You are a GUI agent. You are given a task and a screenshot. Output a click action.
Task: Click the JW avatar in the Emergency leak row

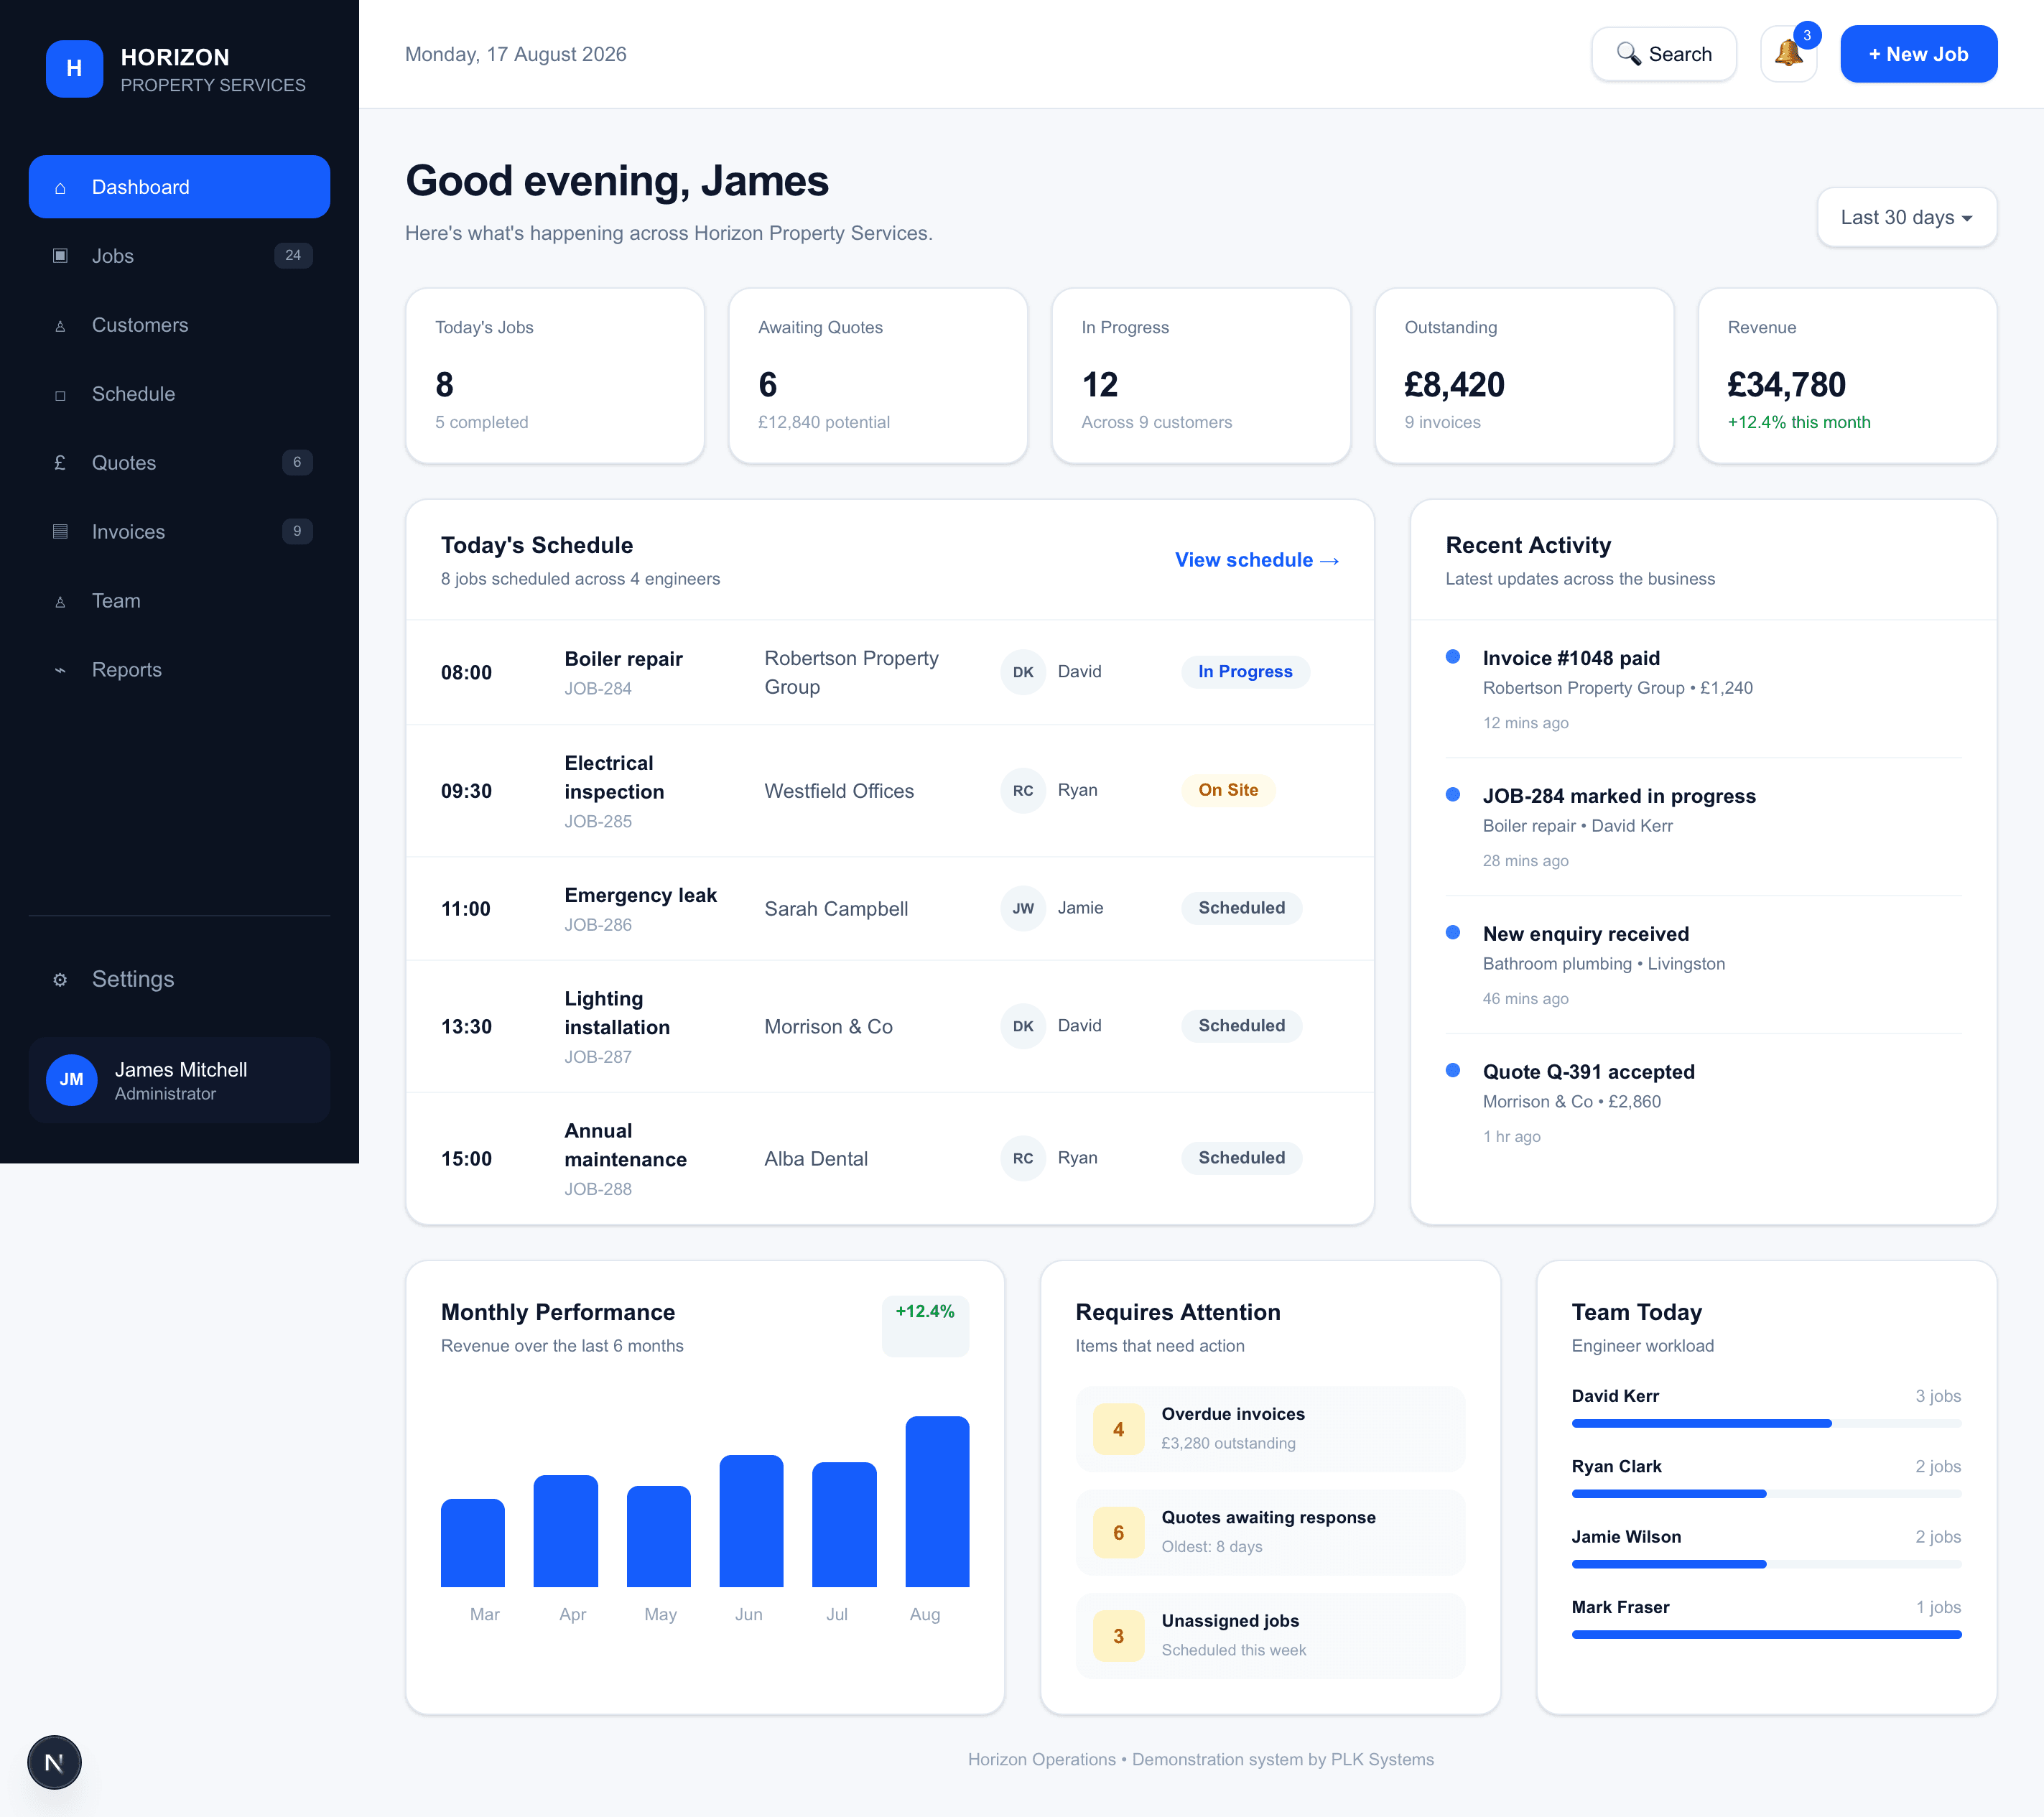[1023, 908]
